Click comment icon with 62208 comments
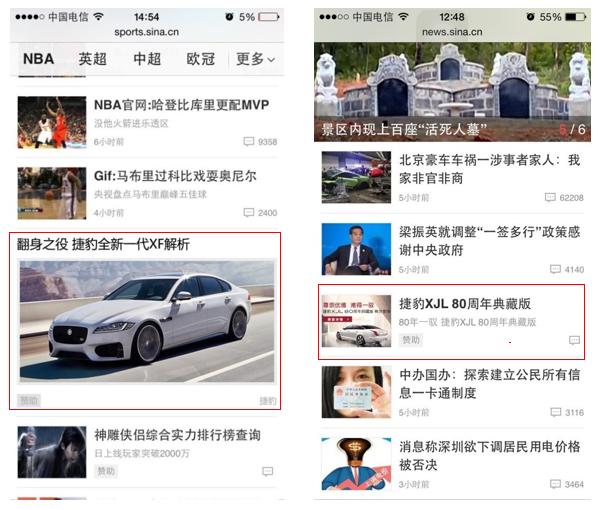 tap(550, 197)
